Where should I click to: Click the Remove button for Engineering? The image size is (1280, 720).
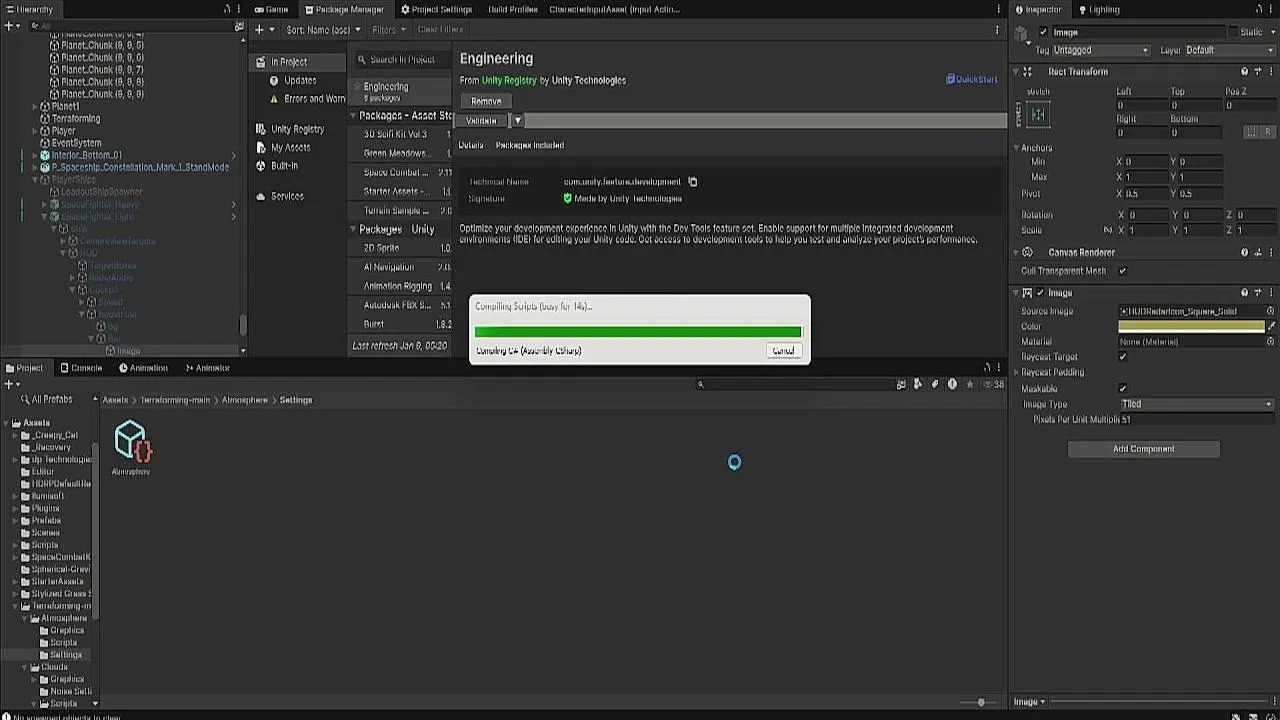(486, 101)
